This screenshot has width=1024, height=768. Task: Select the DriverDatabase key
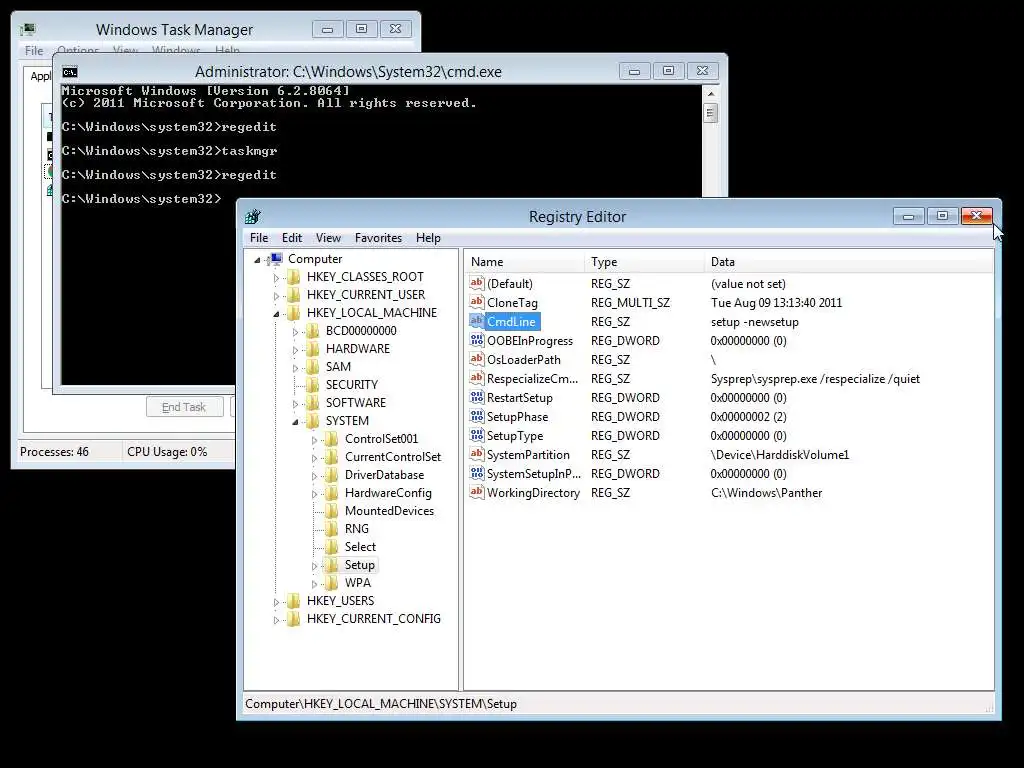click(384, 475)
